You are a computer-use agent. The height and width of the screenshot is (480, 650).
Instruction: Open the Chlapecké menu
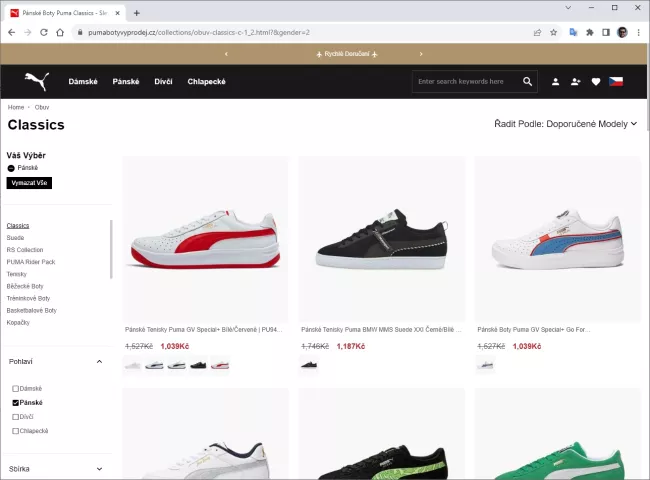pyautogui.click(x=206, y=82)
